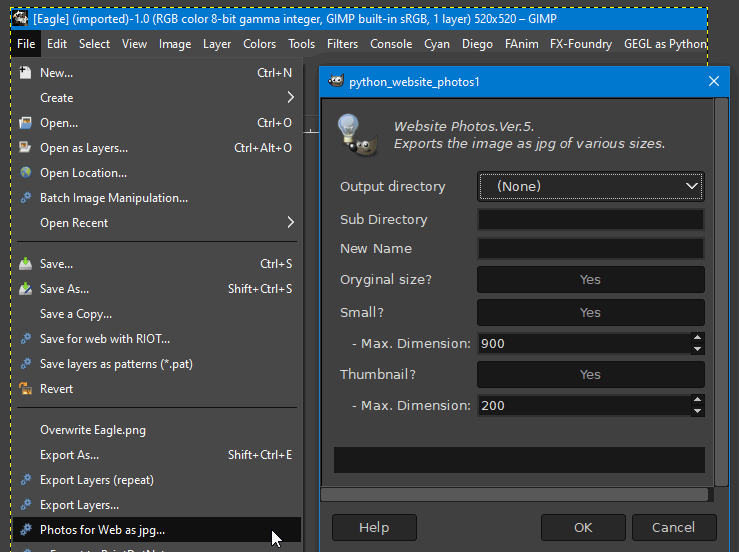
Task: Click the Open as Layers icon
Action: pyautogui.click(x=25, y=148)
